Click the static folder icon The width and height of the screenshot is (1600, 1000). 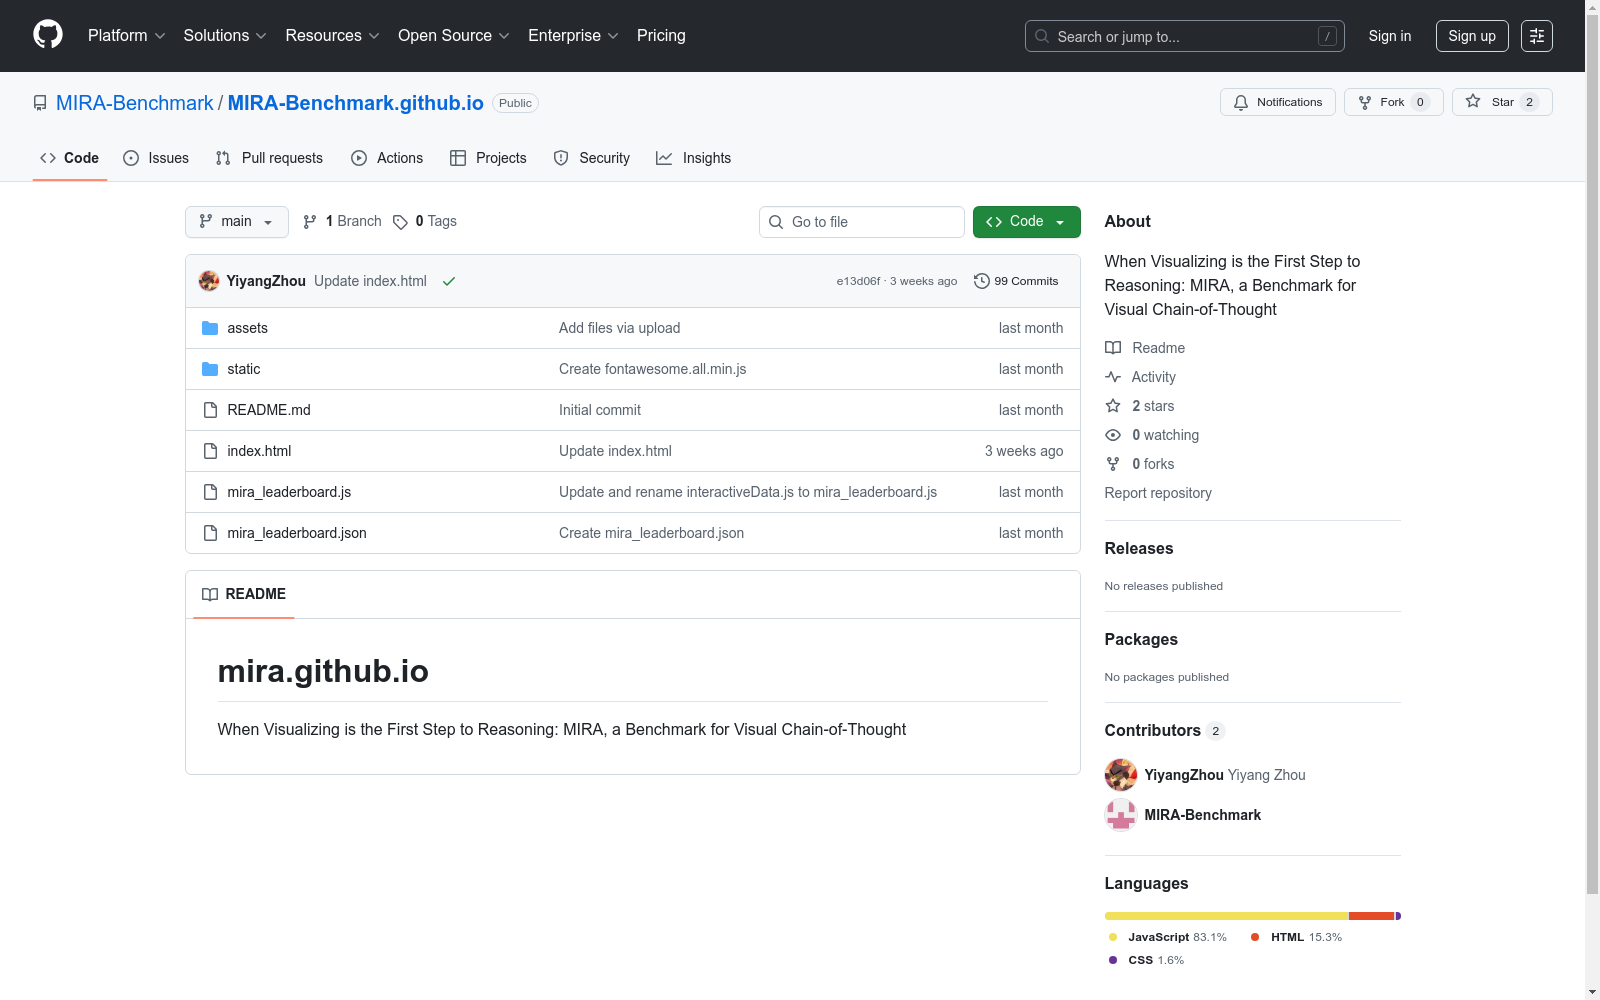210,369
